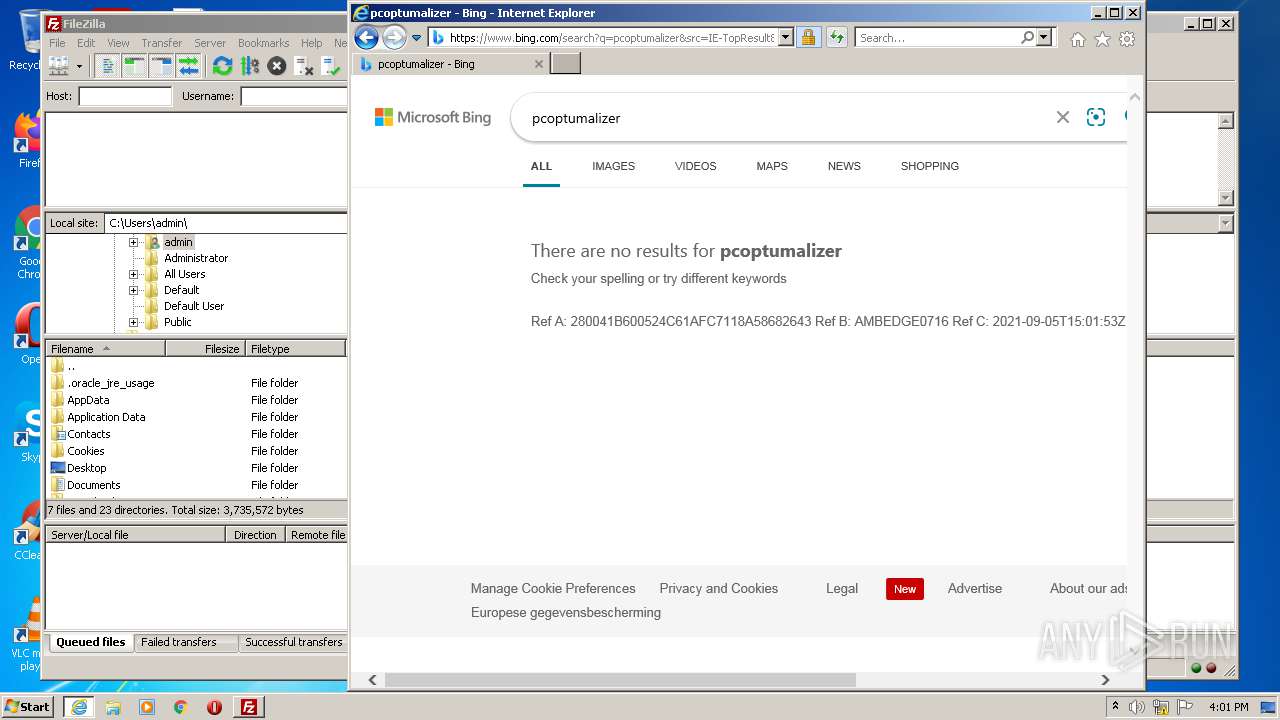Open FileZilla Bookmarks menu
The image size is (1280, 720).
pos(263,43)
